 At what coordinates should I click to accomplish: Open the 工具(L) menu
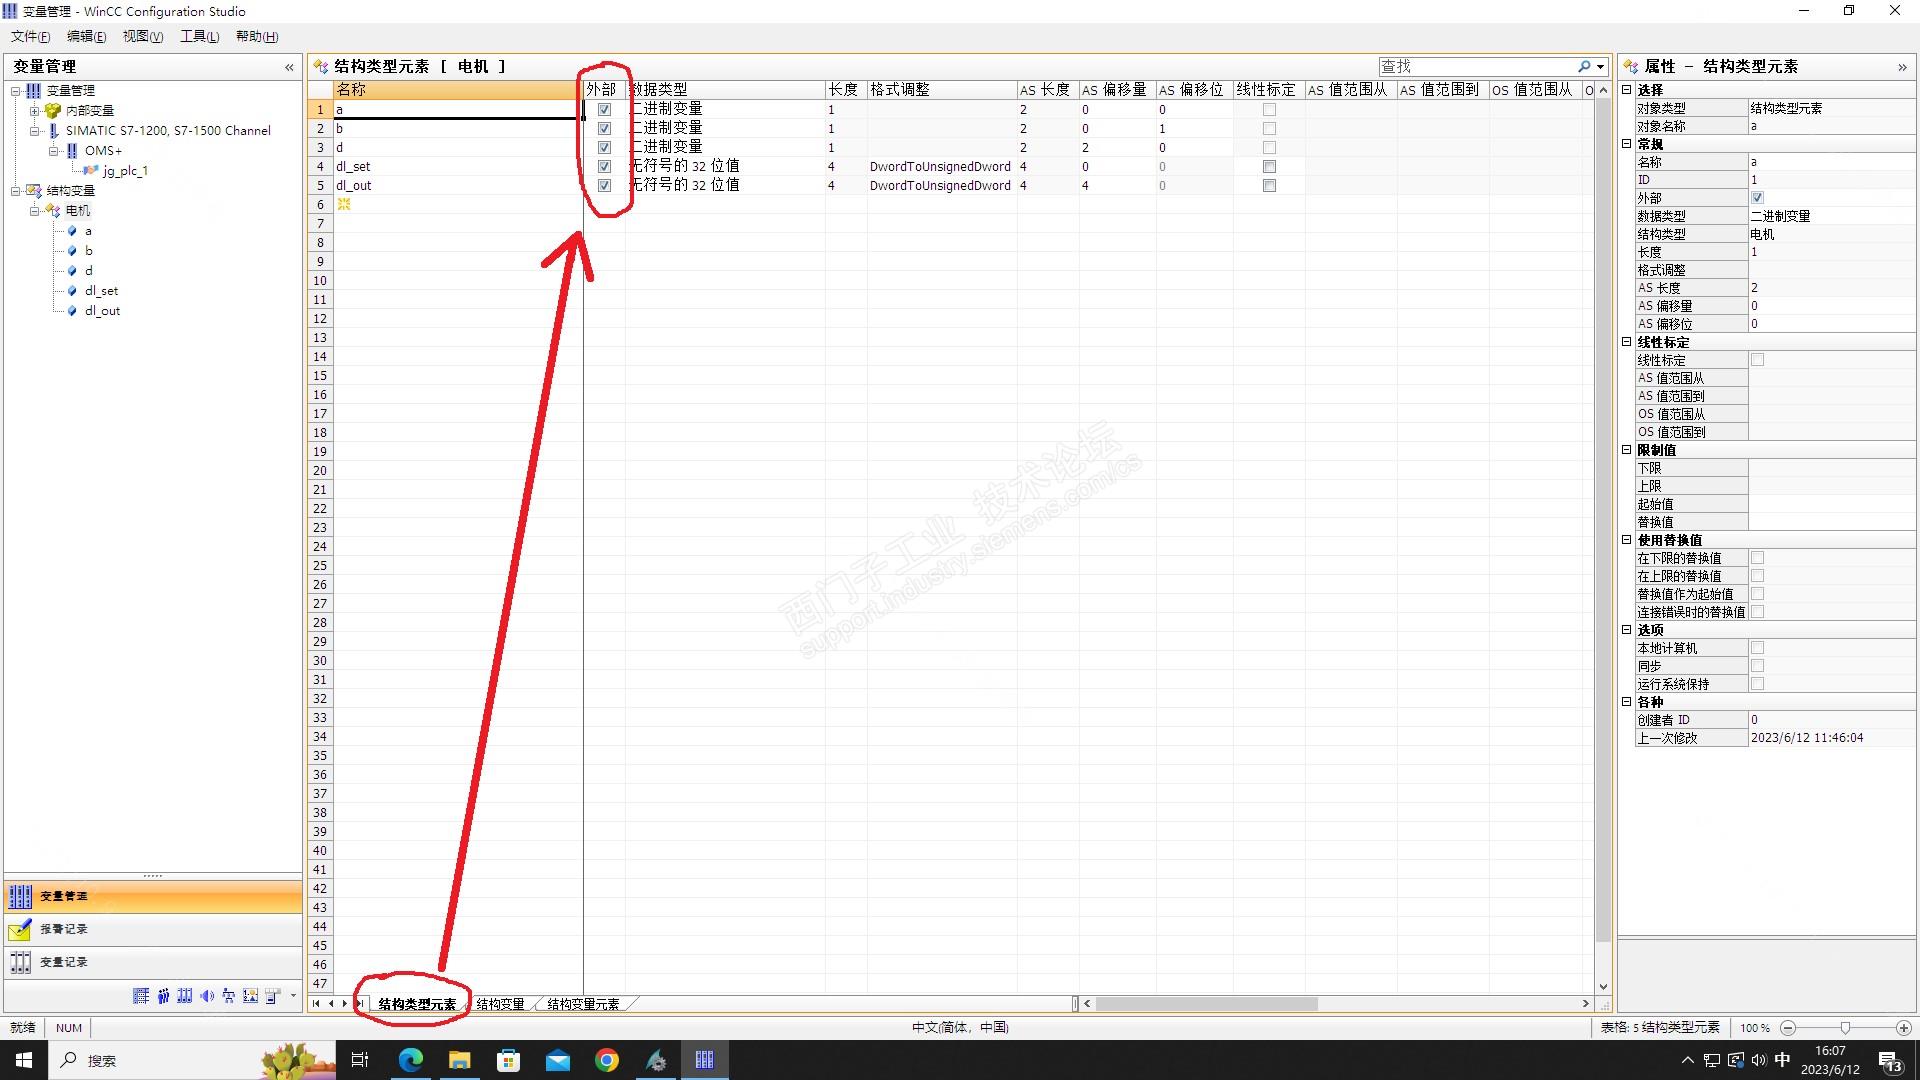(199, 36)
